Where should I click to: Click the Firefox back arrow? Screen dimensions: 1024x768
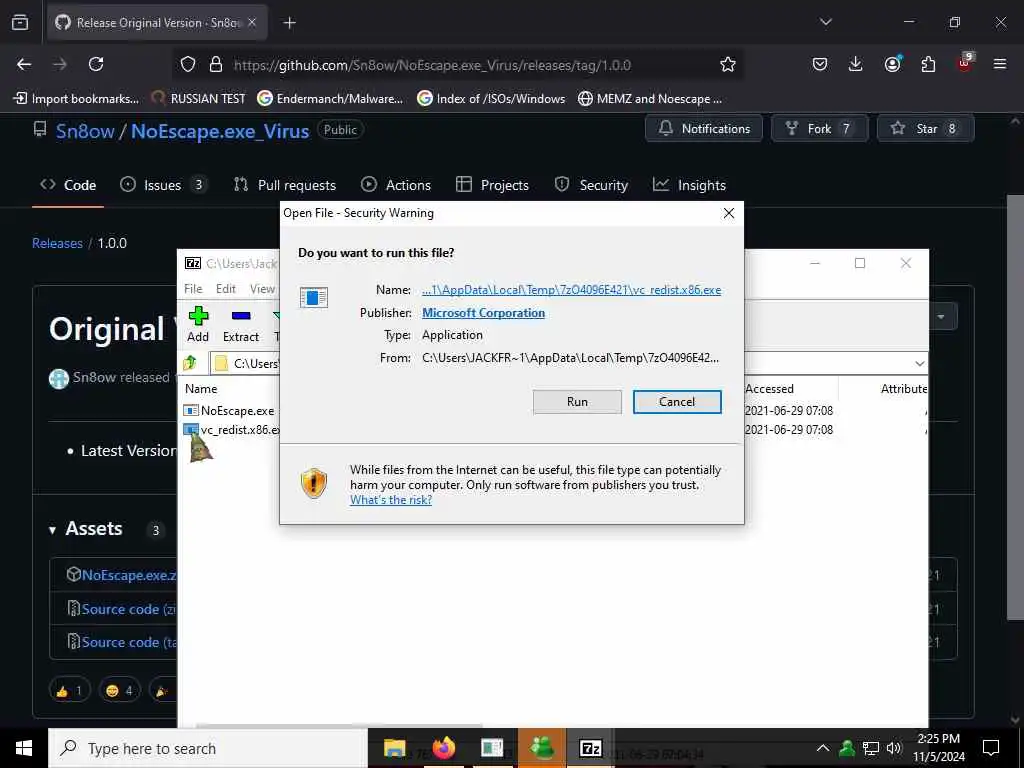pyautogui.click(x=24, y=65)
